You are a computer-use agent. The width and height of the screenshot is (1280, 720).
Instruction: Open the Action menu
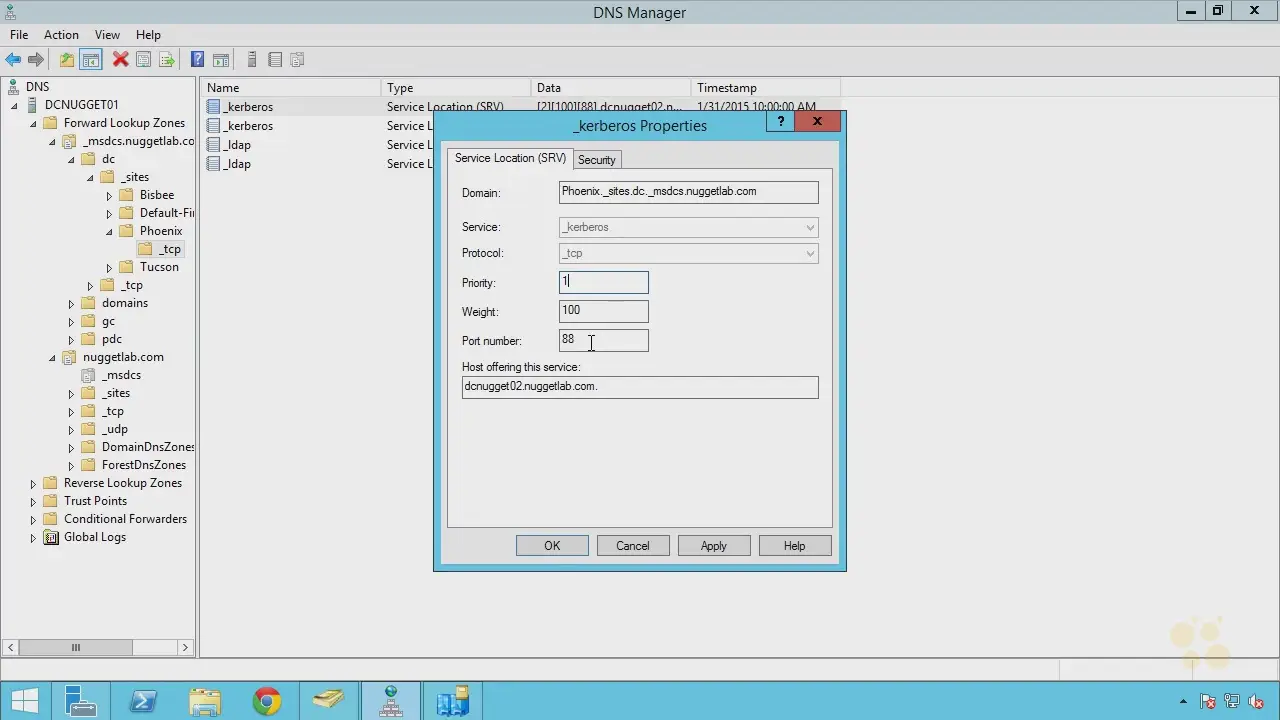coord(61,34)
